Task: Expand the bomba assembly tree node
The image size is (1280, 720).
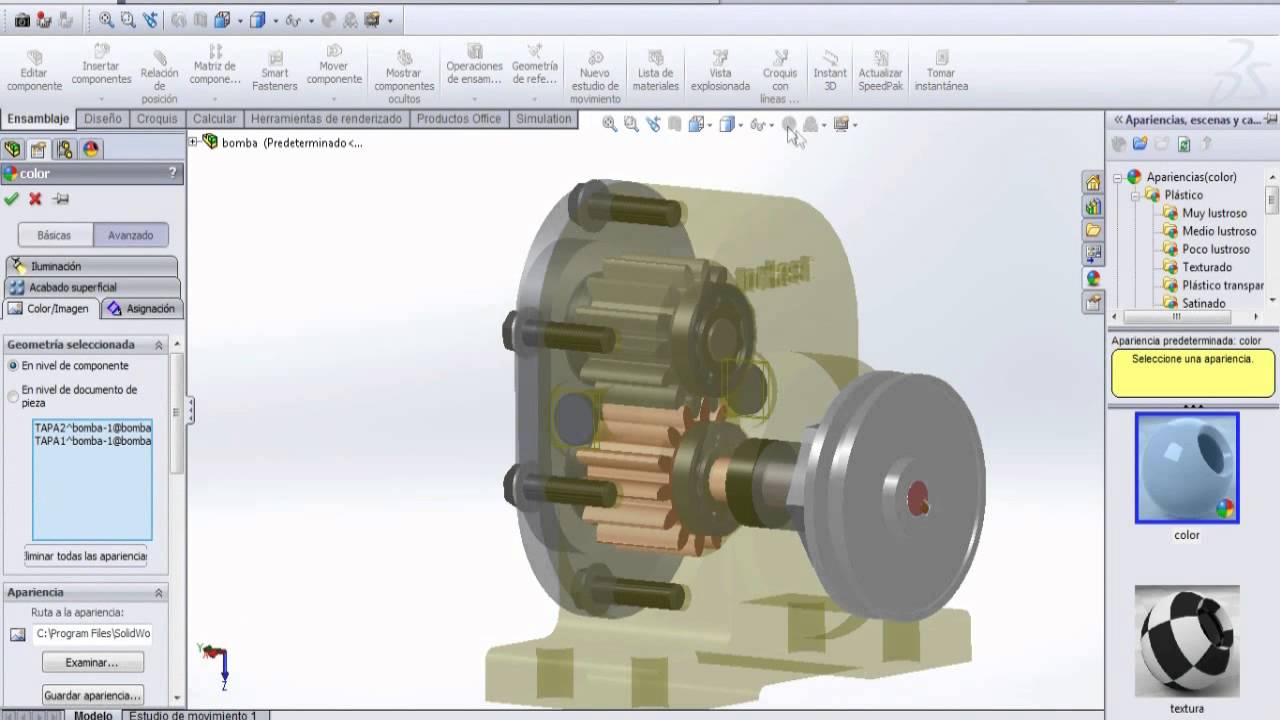Action: [x=193, y=142]
